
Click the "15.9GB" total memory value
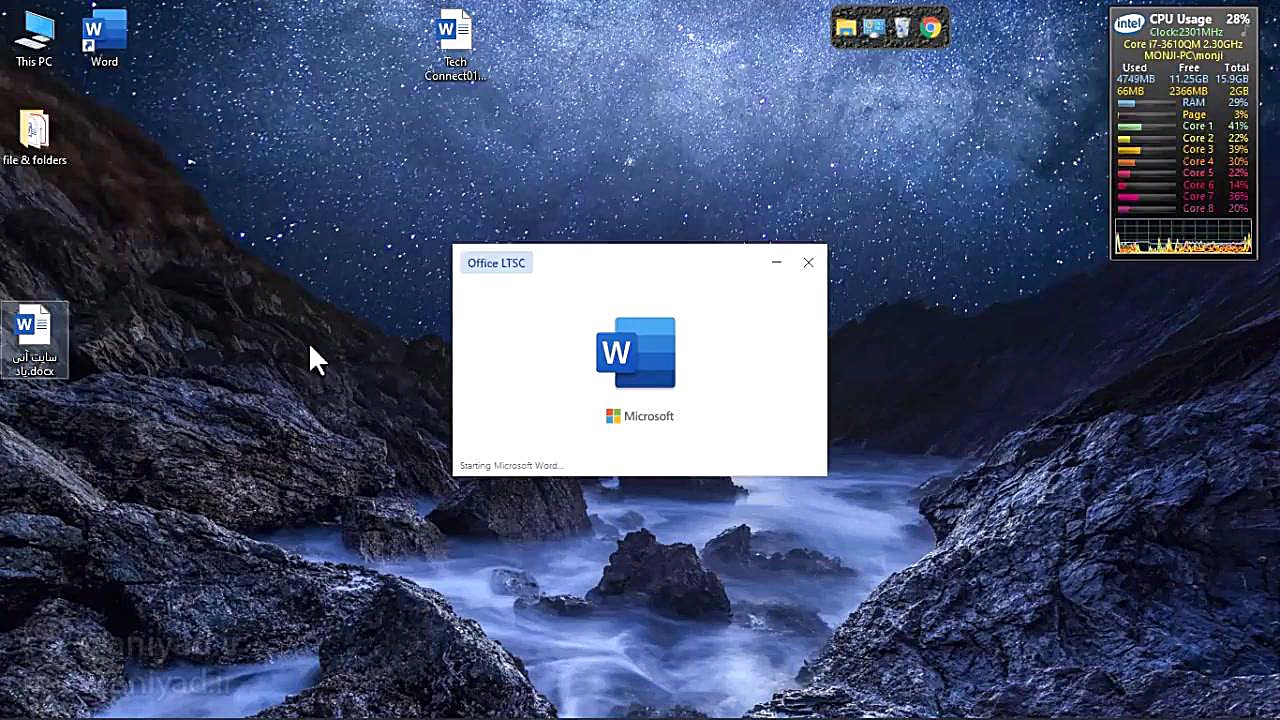click(1232, 79)
